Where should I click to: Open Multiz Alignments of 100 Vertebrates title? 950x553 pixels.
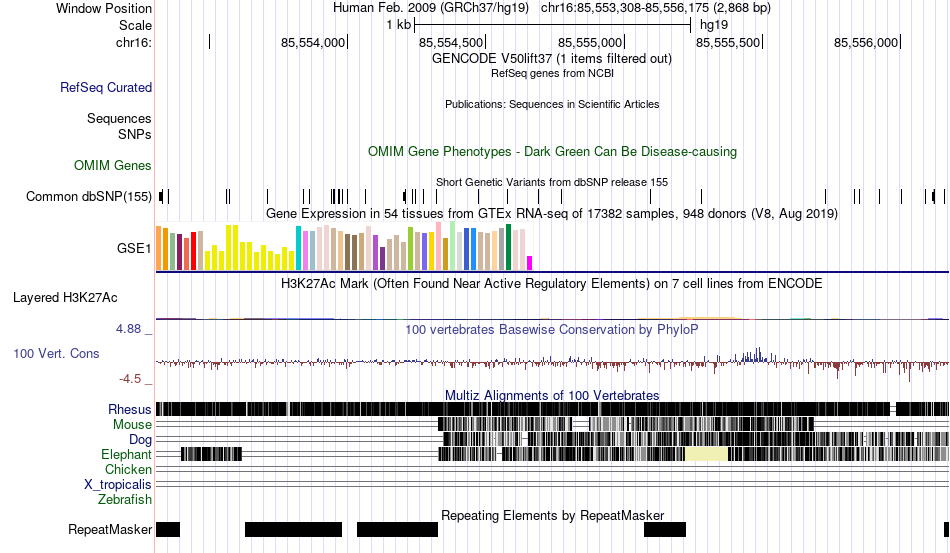[x=552, y=396]
